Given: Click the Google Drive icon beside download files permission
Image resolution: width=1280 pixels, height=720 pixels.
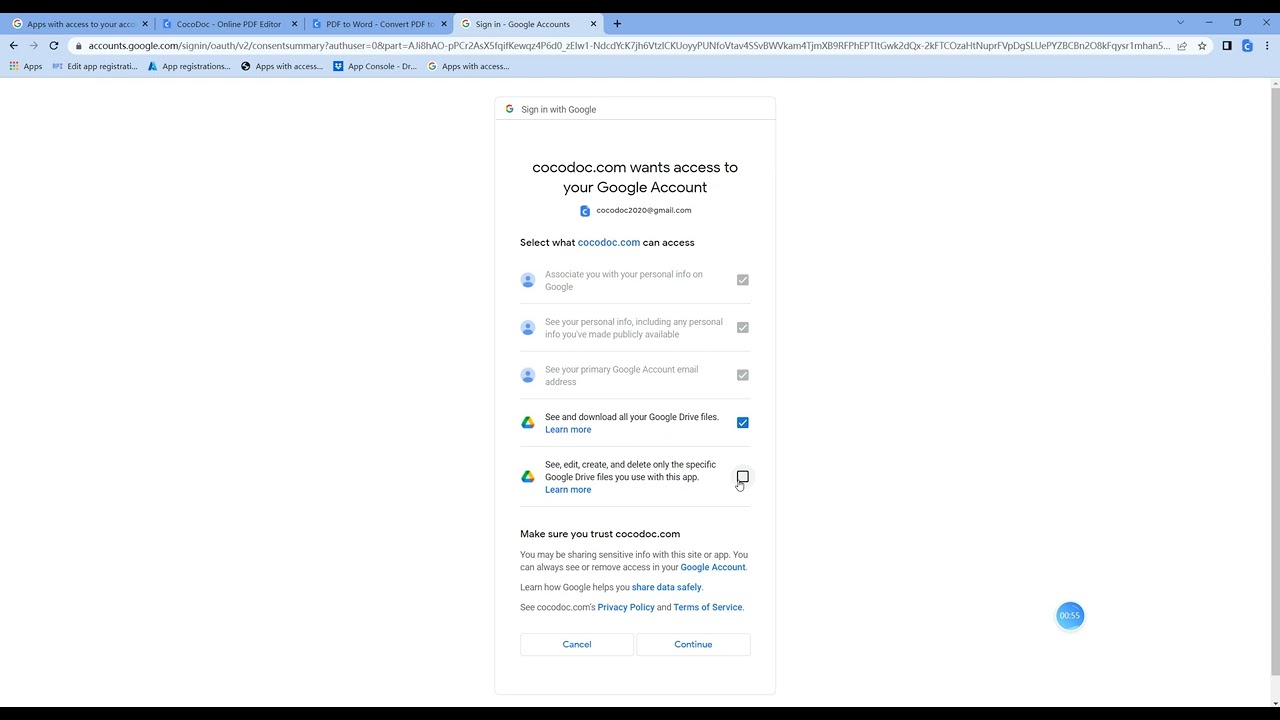Looking at the screenshot, I should [x=528, y=423].
